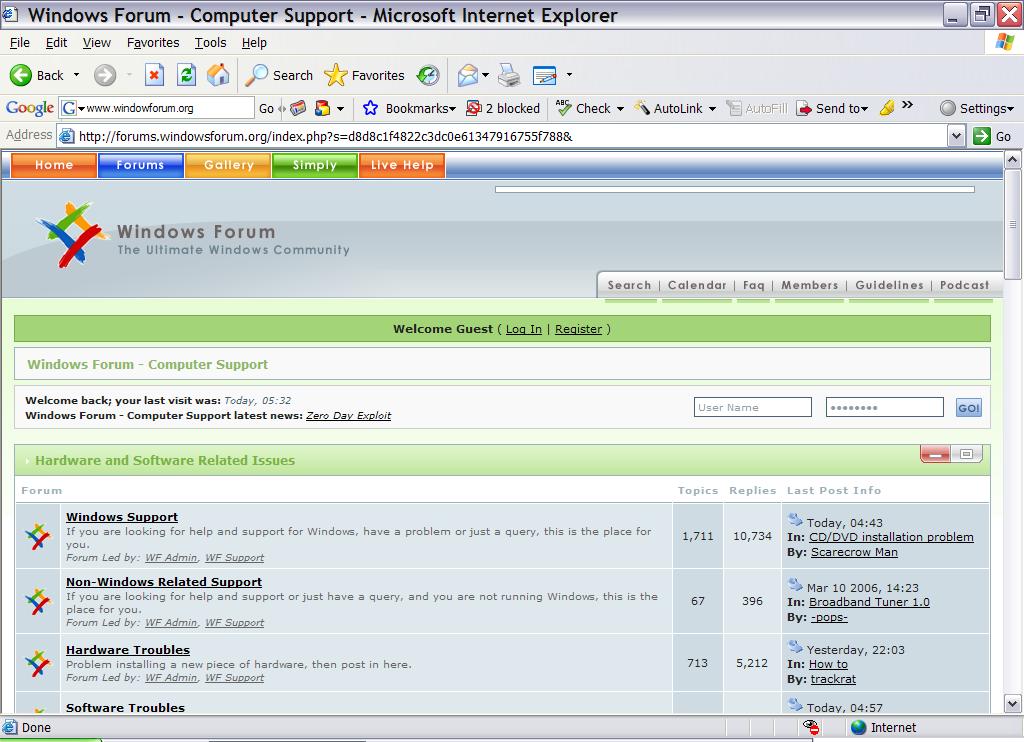Image resolution: width=1024 pixels, height=742 pixels.
Task: Open Bookmarks star in Google toolbar
Action: pos(370,108)
